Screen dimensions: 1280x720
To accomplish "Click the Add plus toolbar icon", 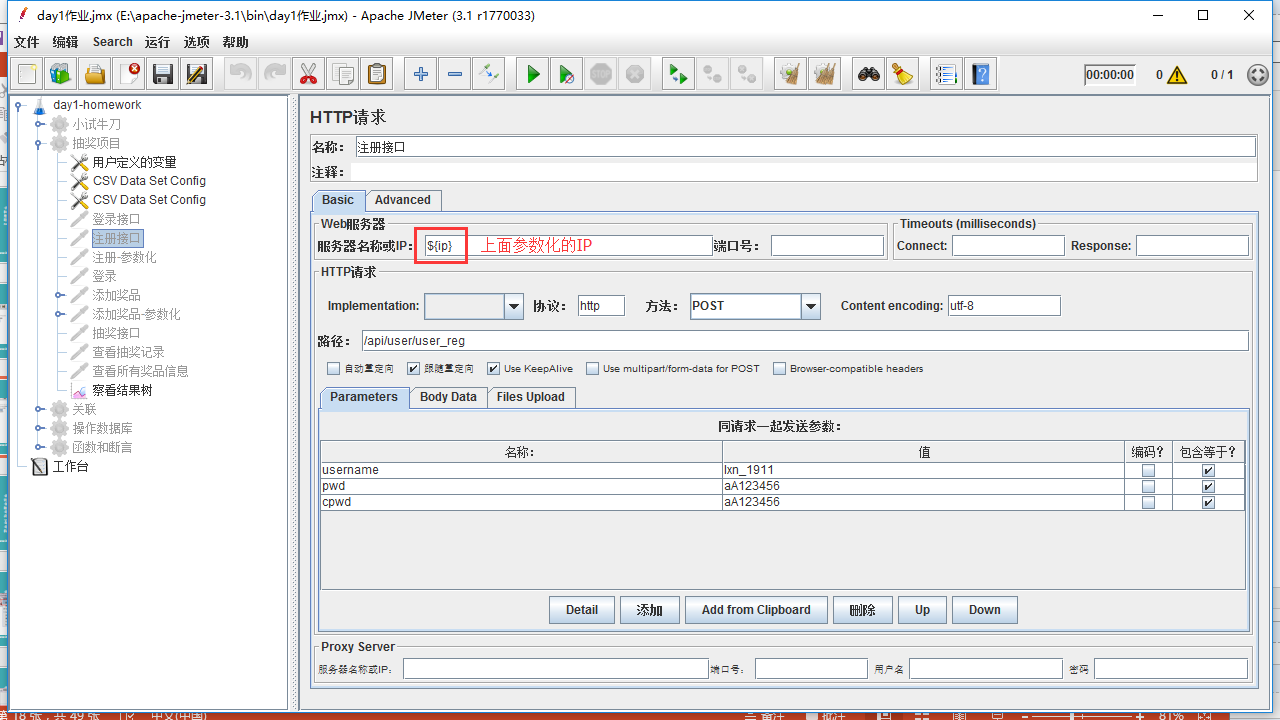I will [421, 74].
